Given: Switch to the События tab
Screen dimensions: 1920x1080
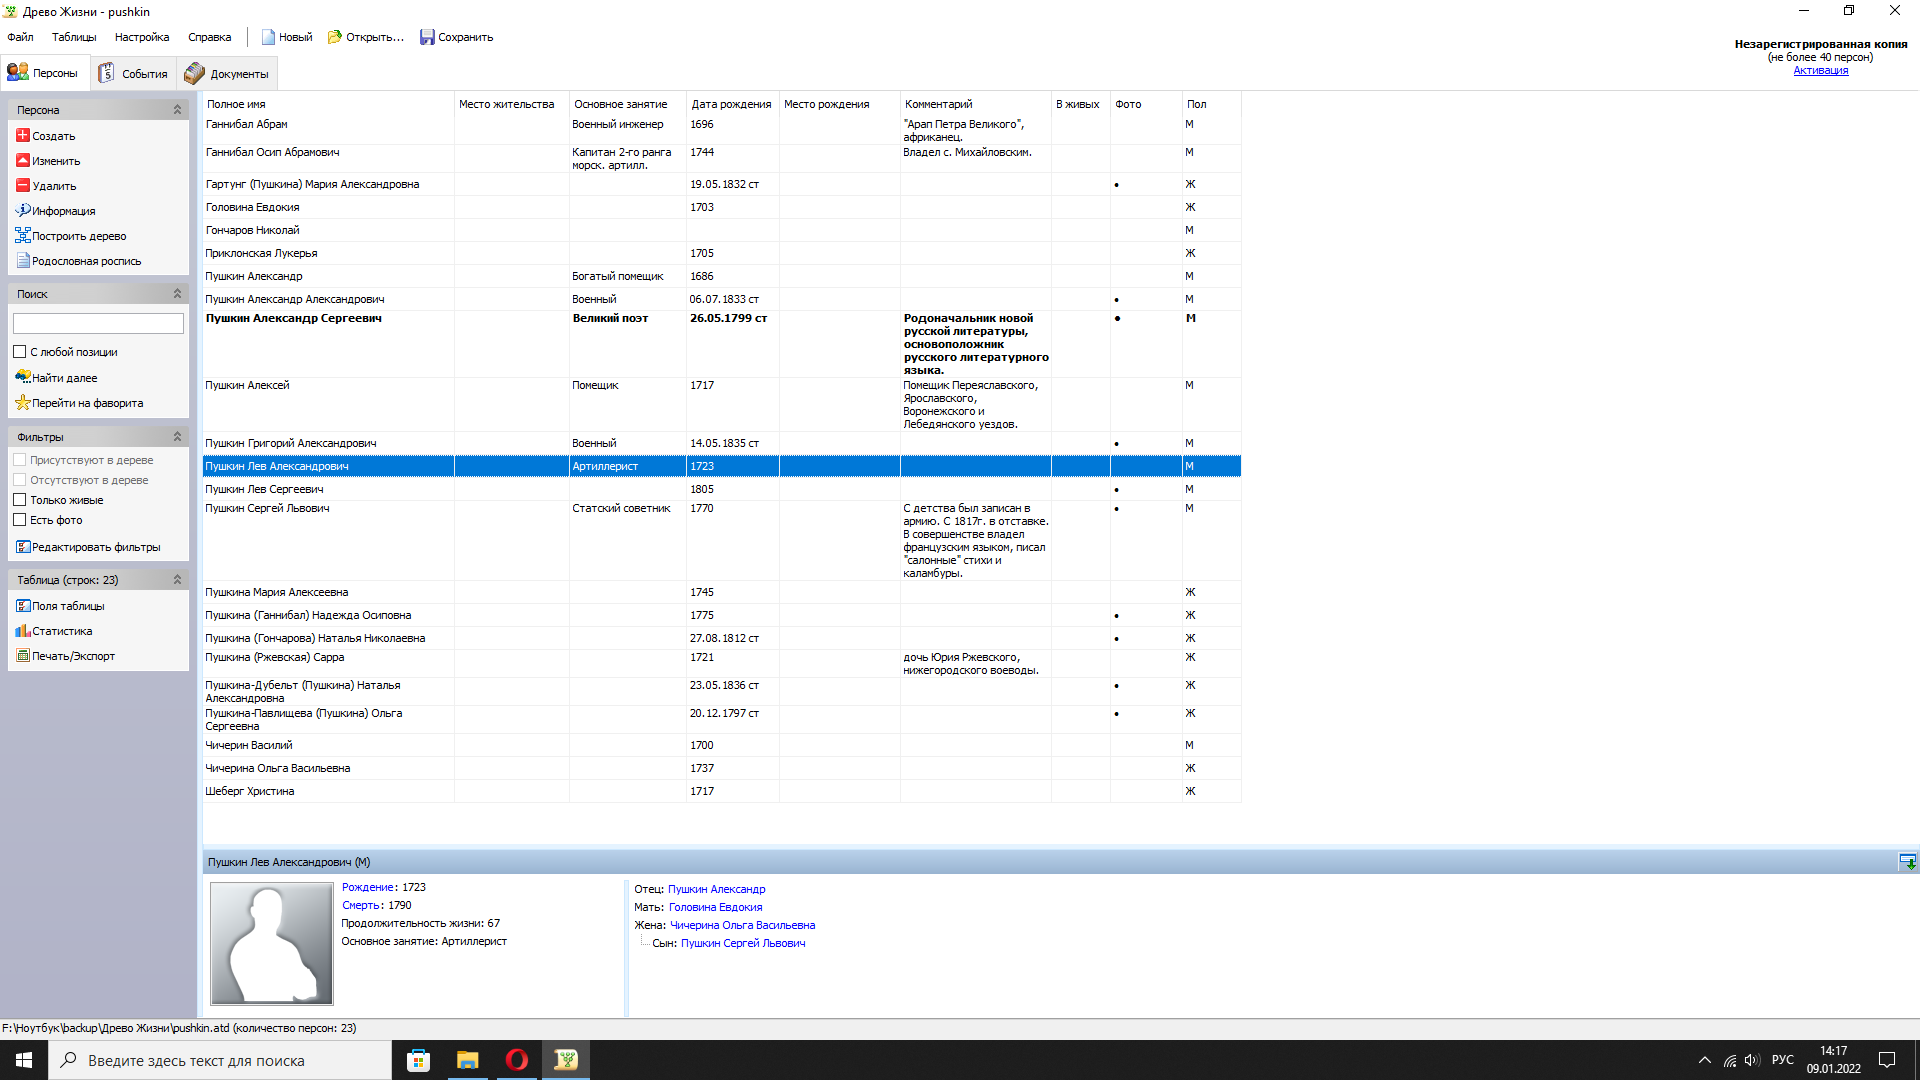Looking at the screenshot, I should click(133, 73).
